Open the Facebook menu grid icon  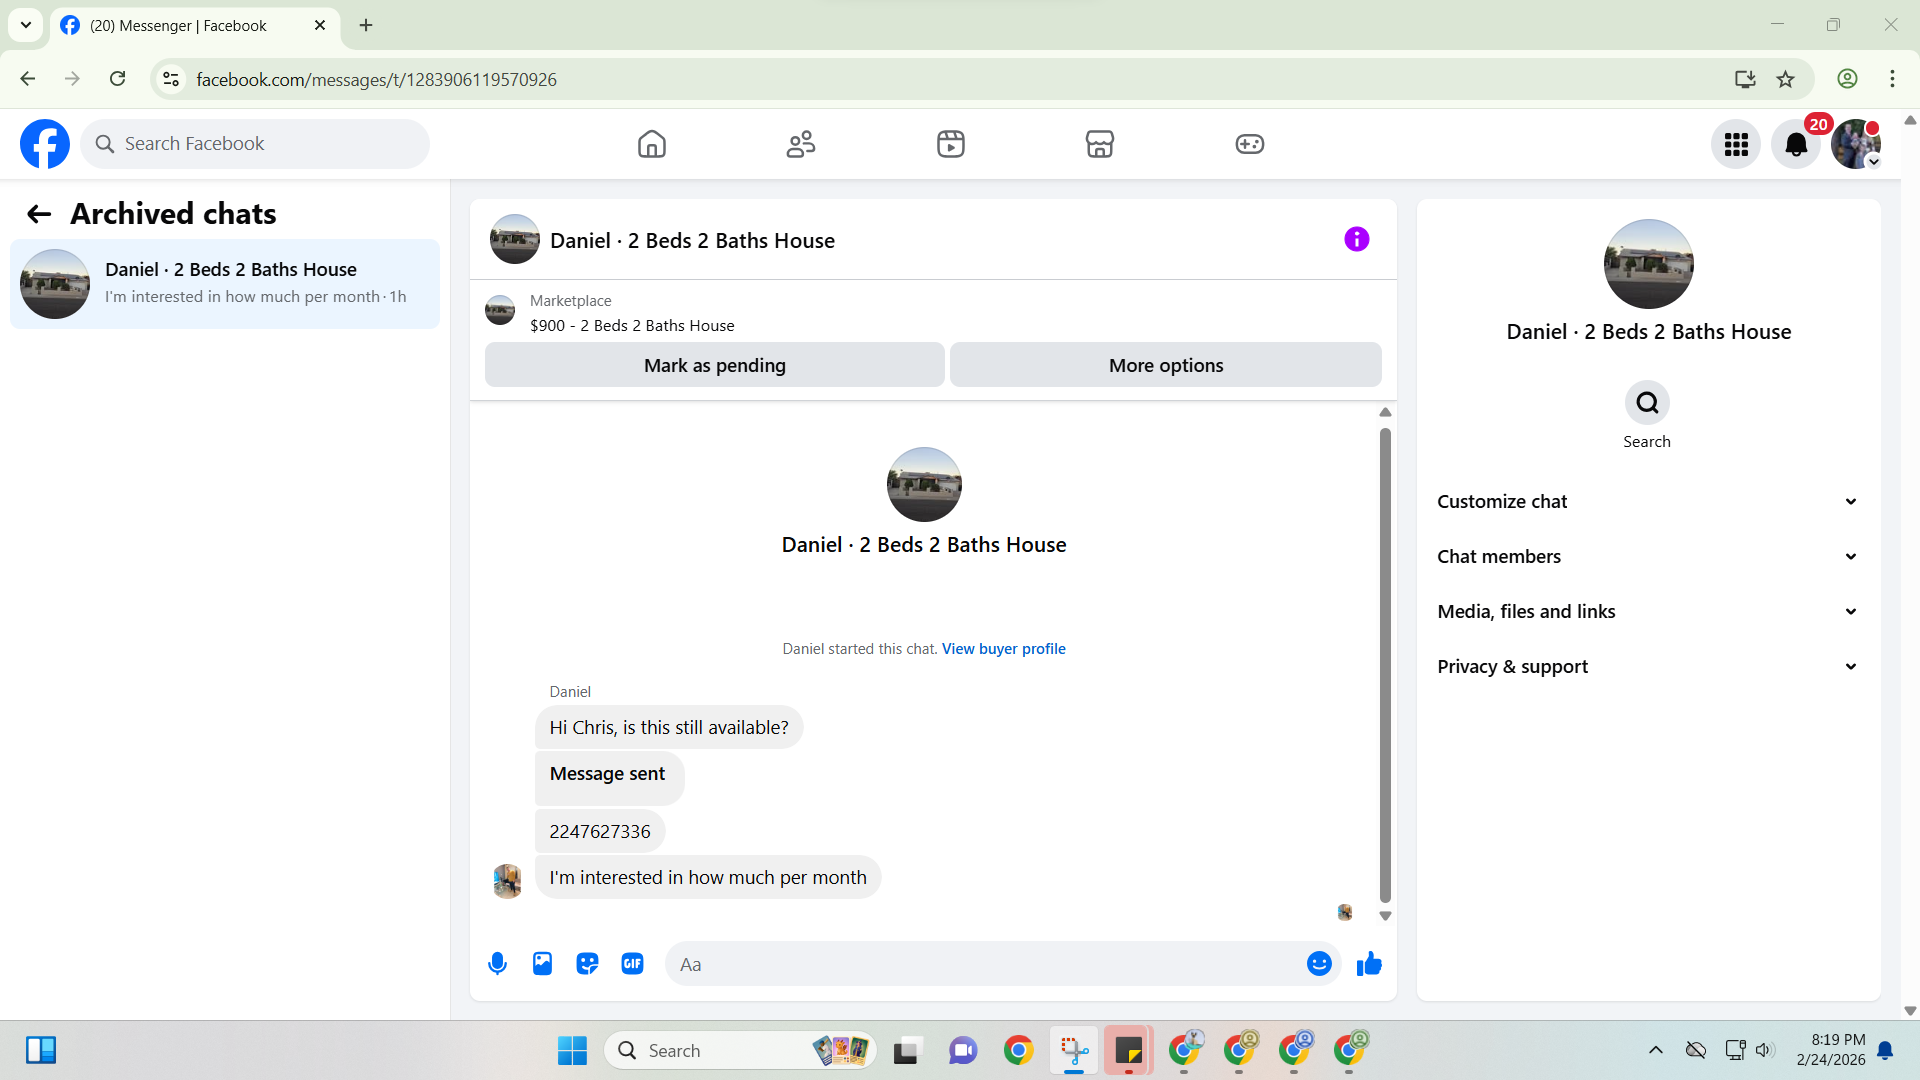(x=1736, y=144)
